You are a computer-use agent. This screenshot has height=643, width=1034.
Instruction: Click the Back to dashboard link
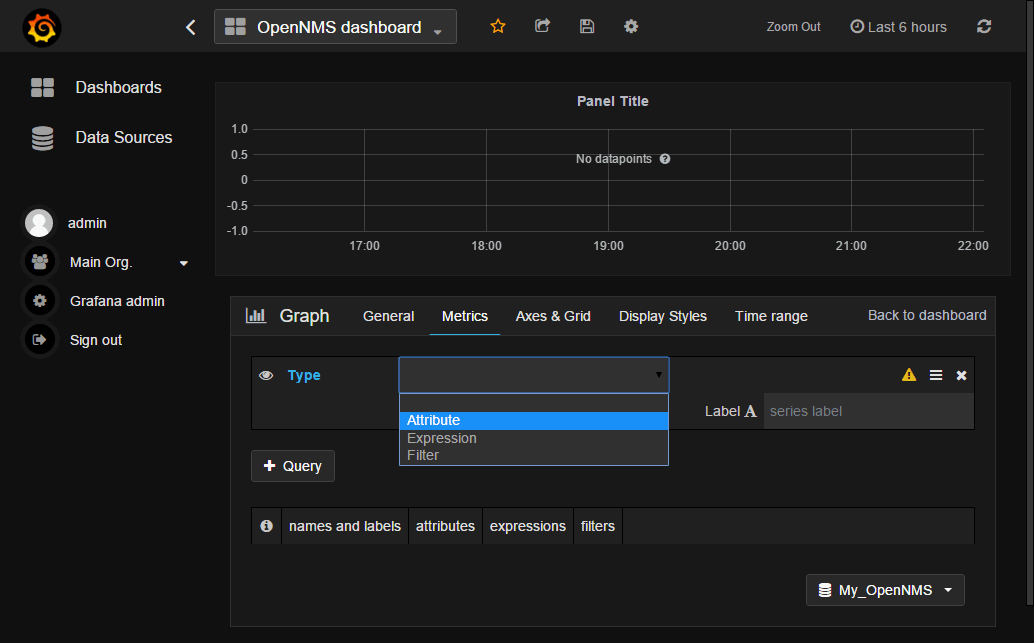click(927, 315)
